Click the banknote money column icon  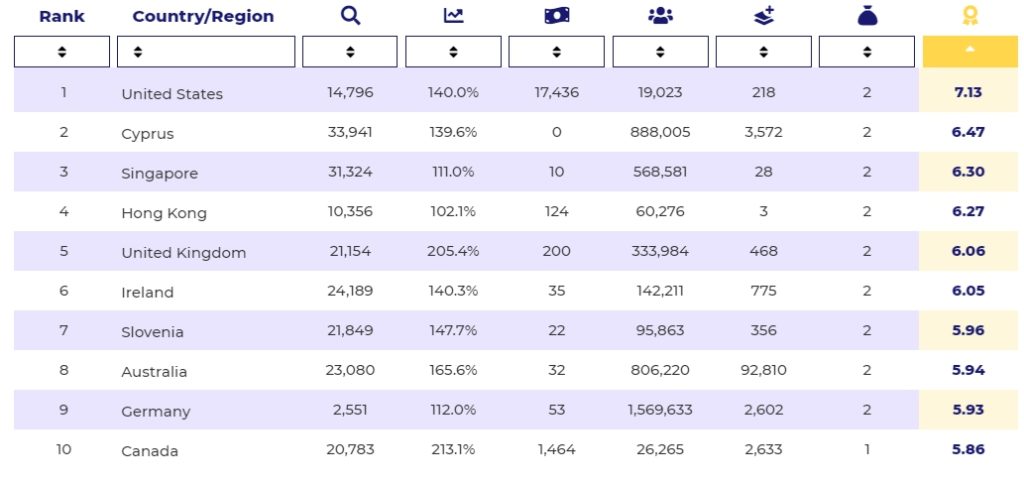pos(556,16)
